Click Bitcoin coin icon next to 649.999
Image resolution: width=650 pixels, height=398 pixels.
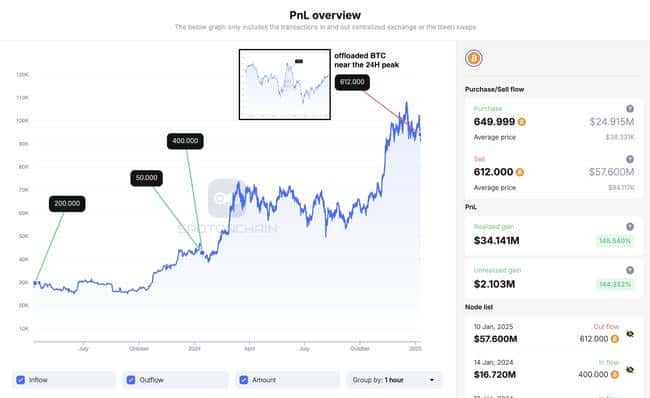click(521, 122)
